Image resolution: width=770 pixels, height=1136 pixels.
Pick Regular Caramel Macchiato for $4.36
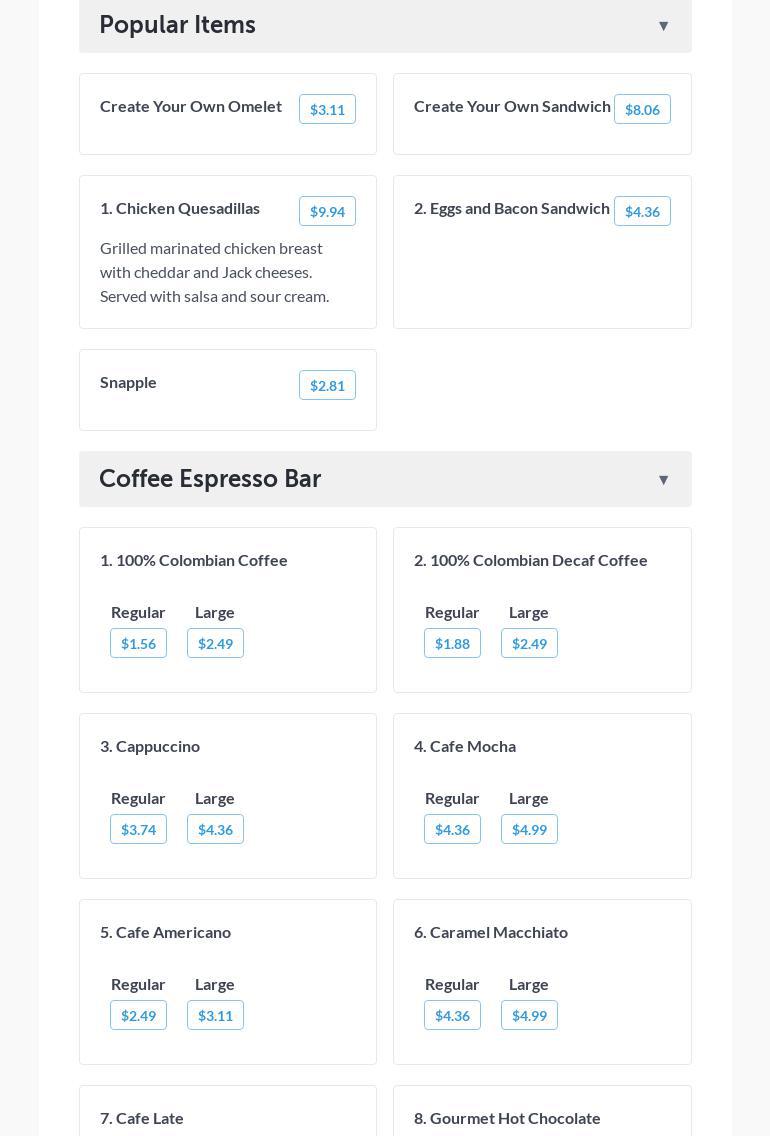[x=452, y=1016]
